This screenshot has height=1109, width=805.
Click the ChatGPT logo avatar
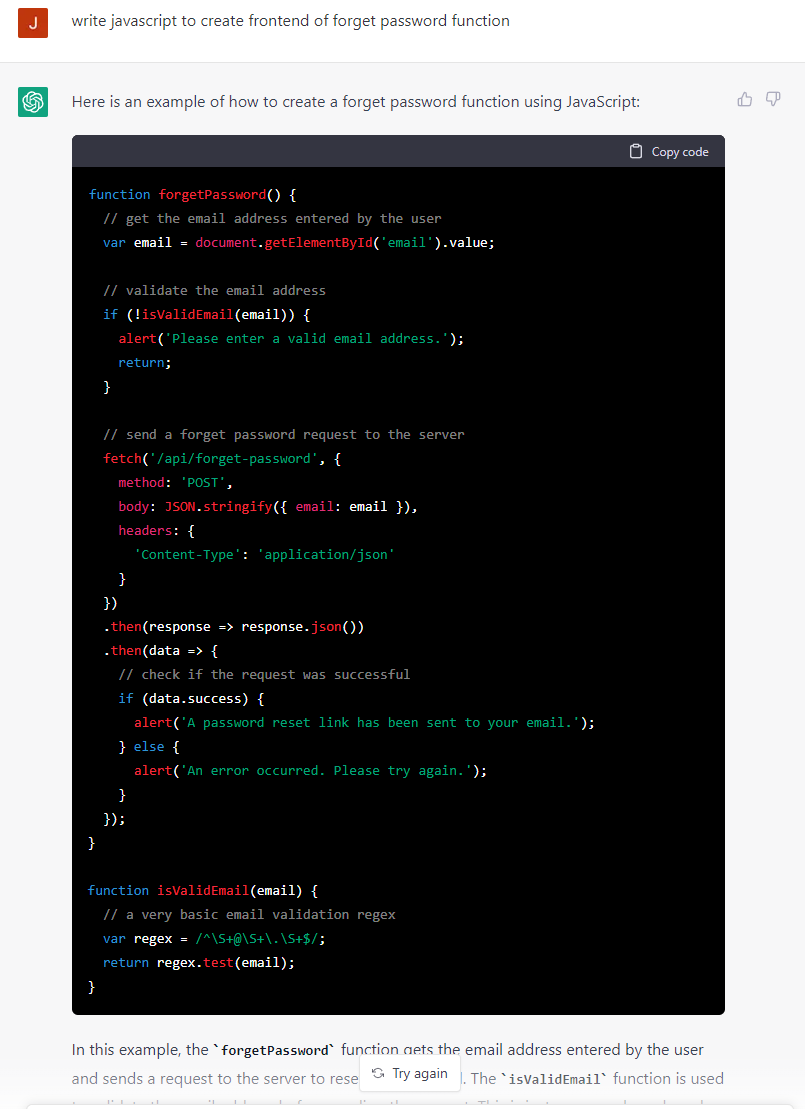pyautogui.click(x=33, y=102)
